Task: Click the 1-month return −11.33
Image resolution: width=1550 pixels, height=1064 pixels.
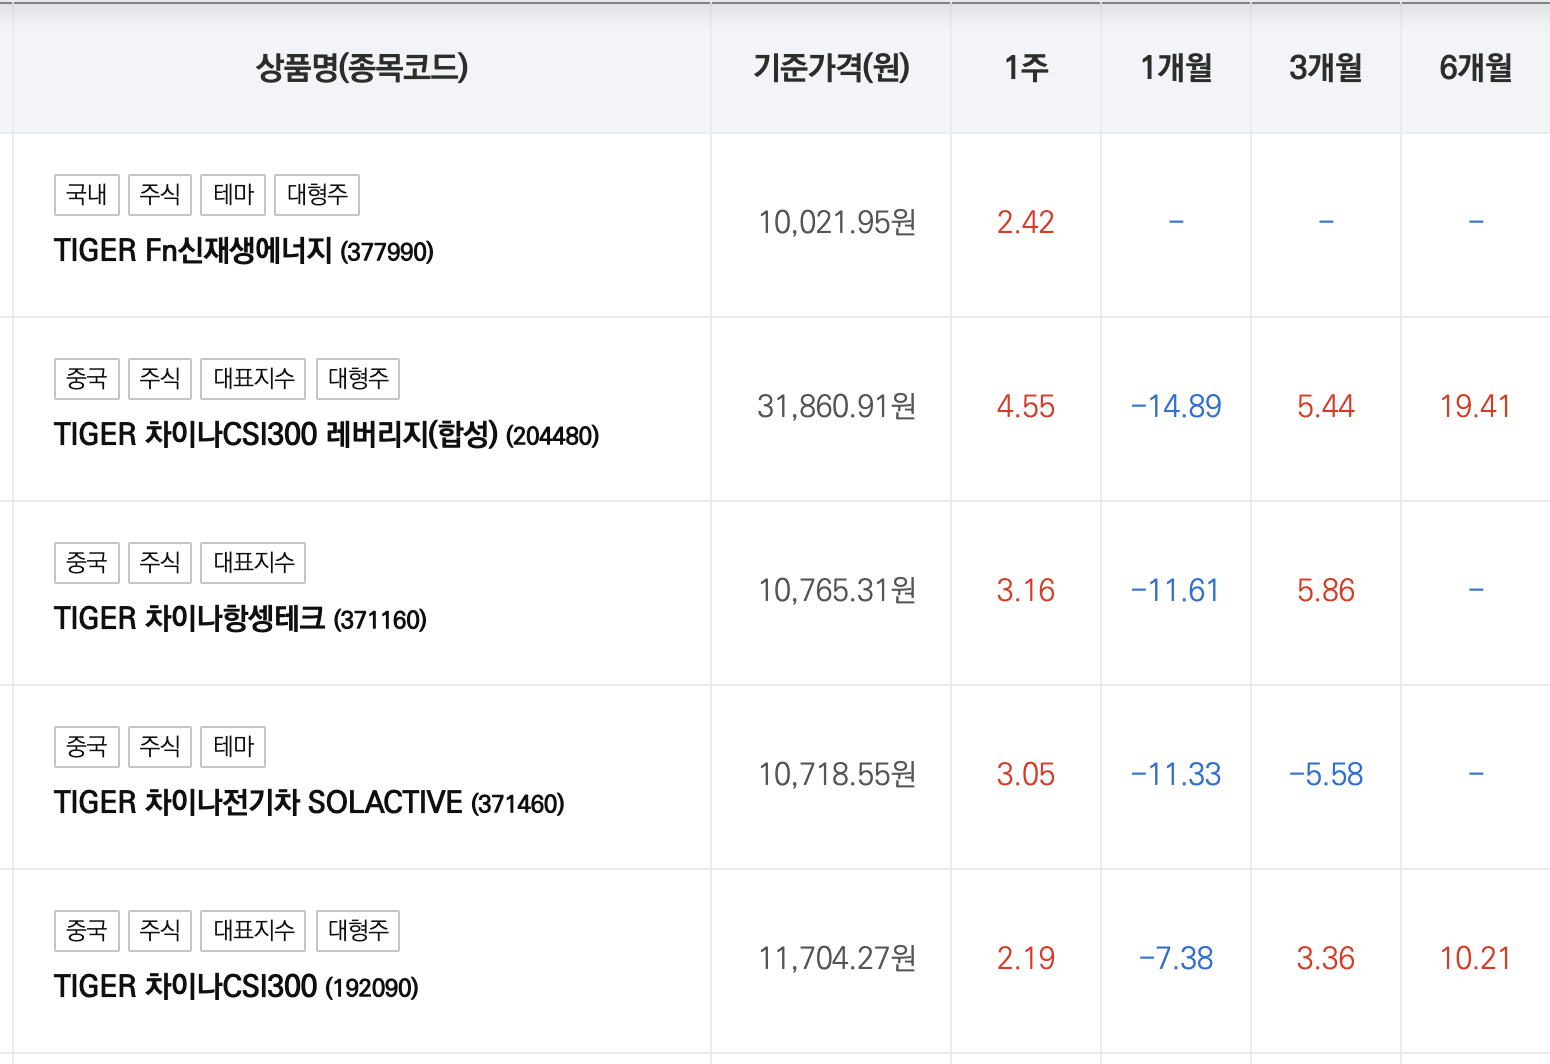Action: tap(1176, 774)
